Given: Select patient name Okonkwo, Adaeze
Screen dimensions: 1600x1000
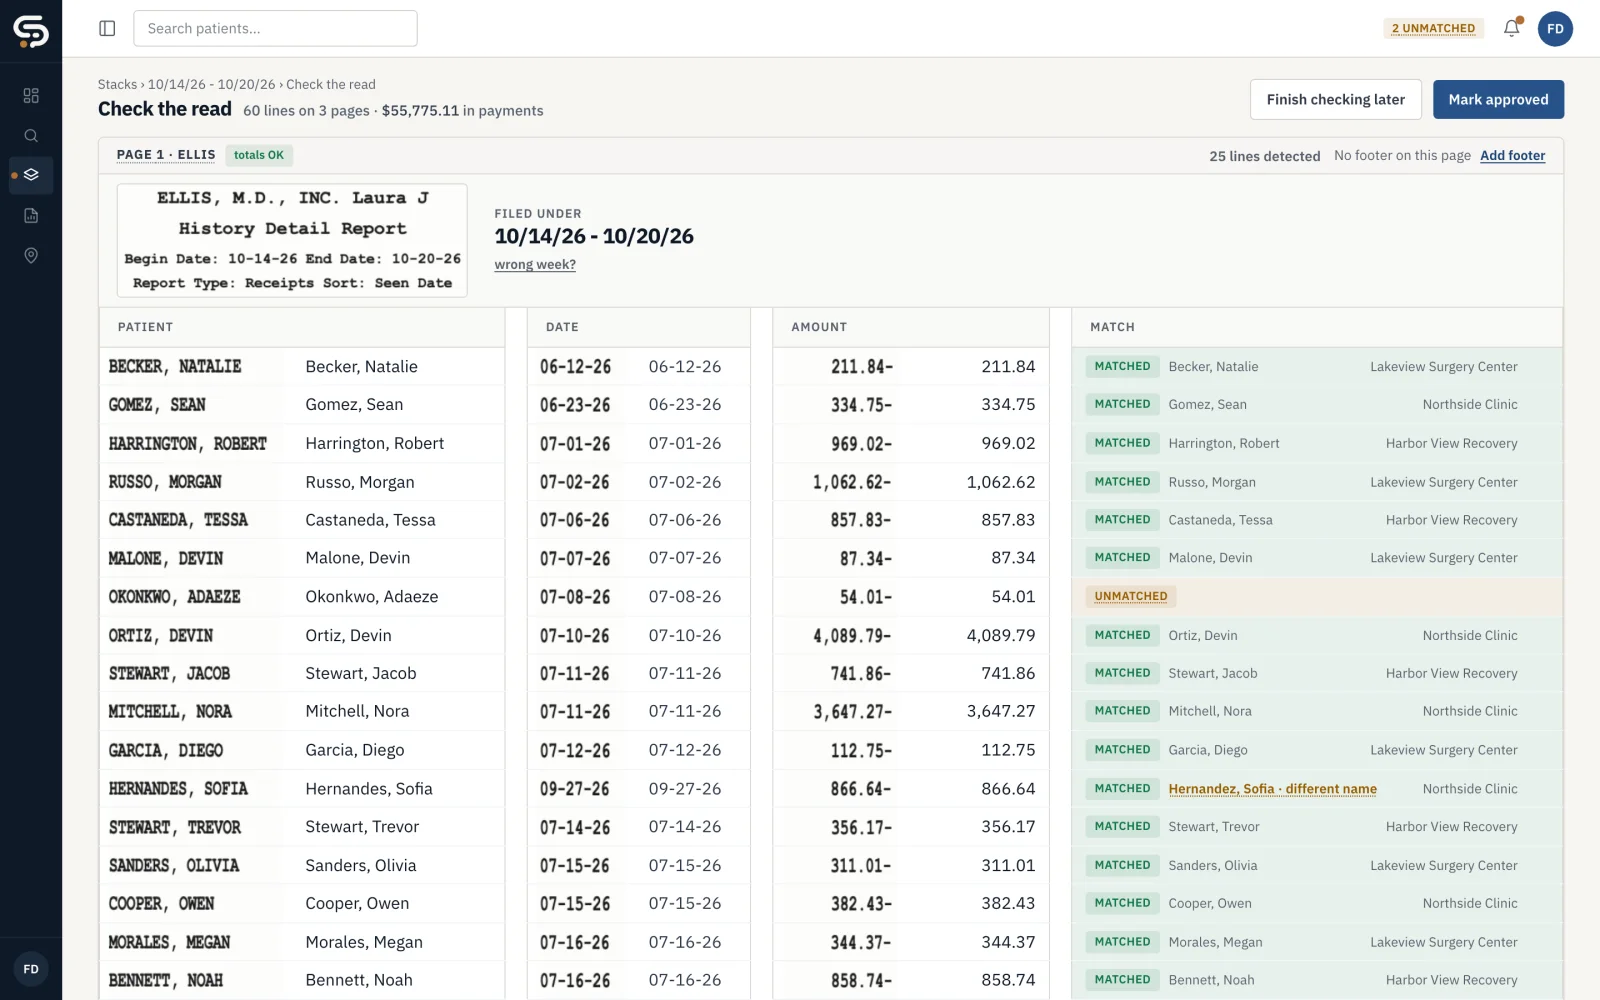Looking at the screenshot, I should pyautogui.click(x=371, y=596).
